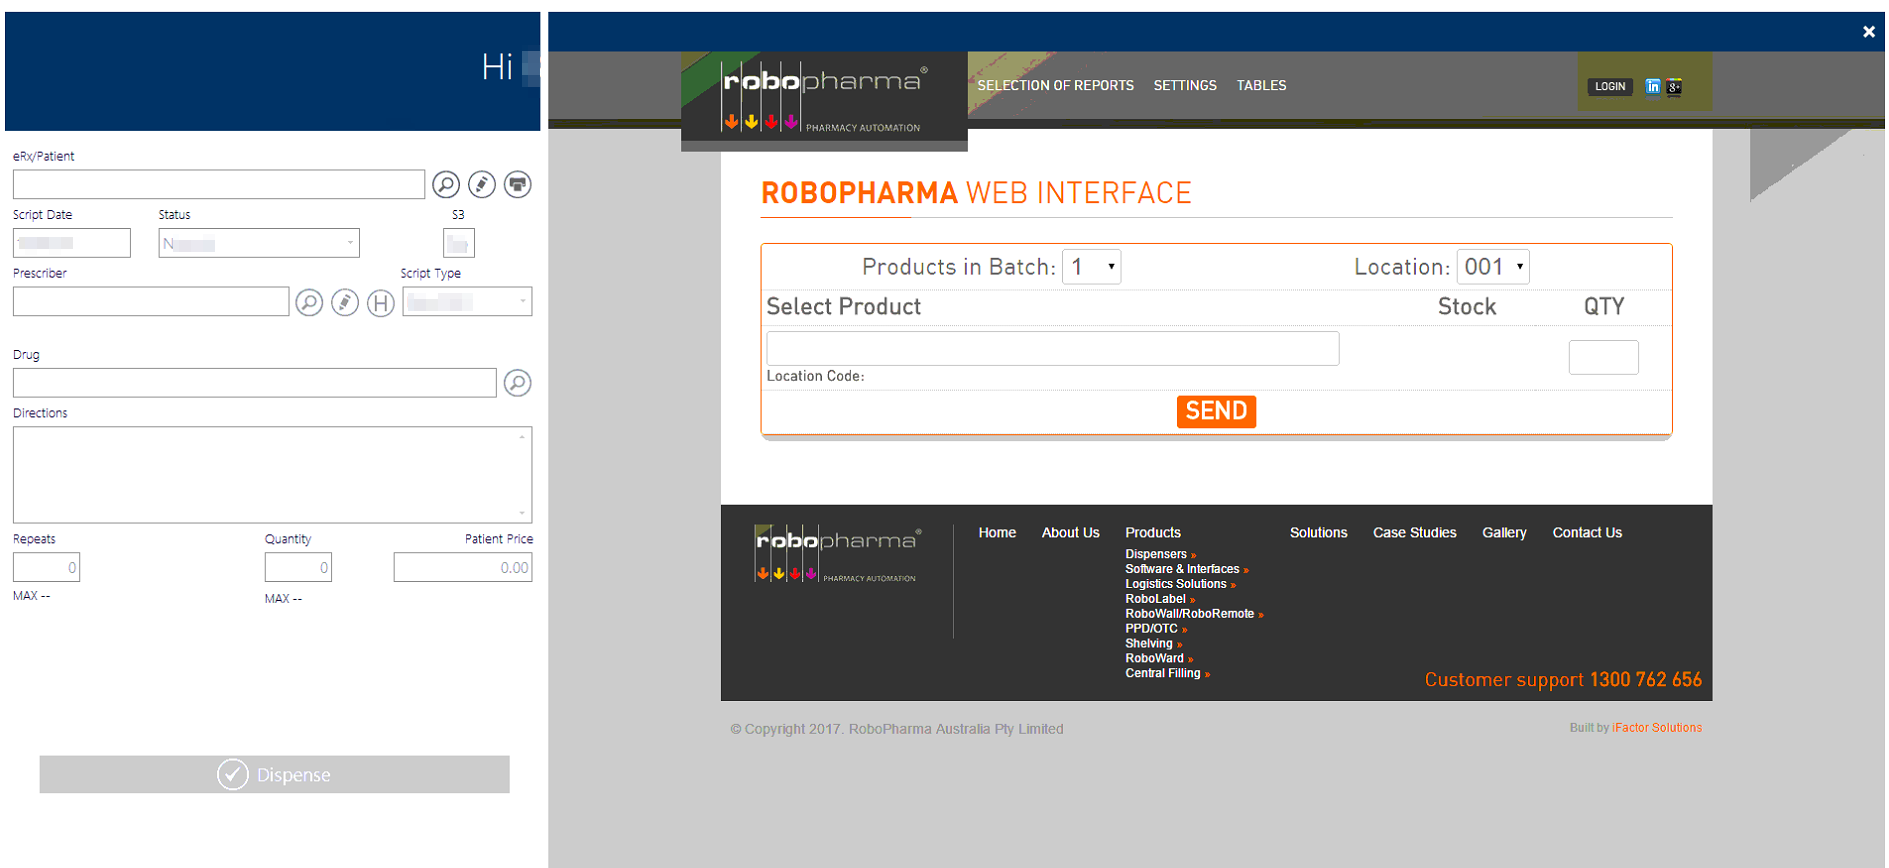The width and height of the screenshot is (1889, 868).
Task: Focus the Drug input field
Action: tap(255, 383)
